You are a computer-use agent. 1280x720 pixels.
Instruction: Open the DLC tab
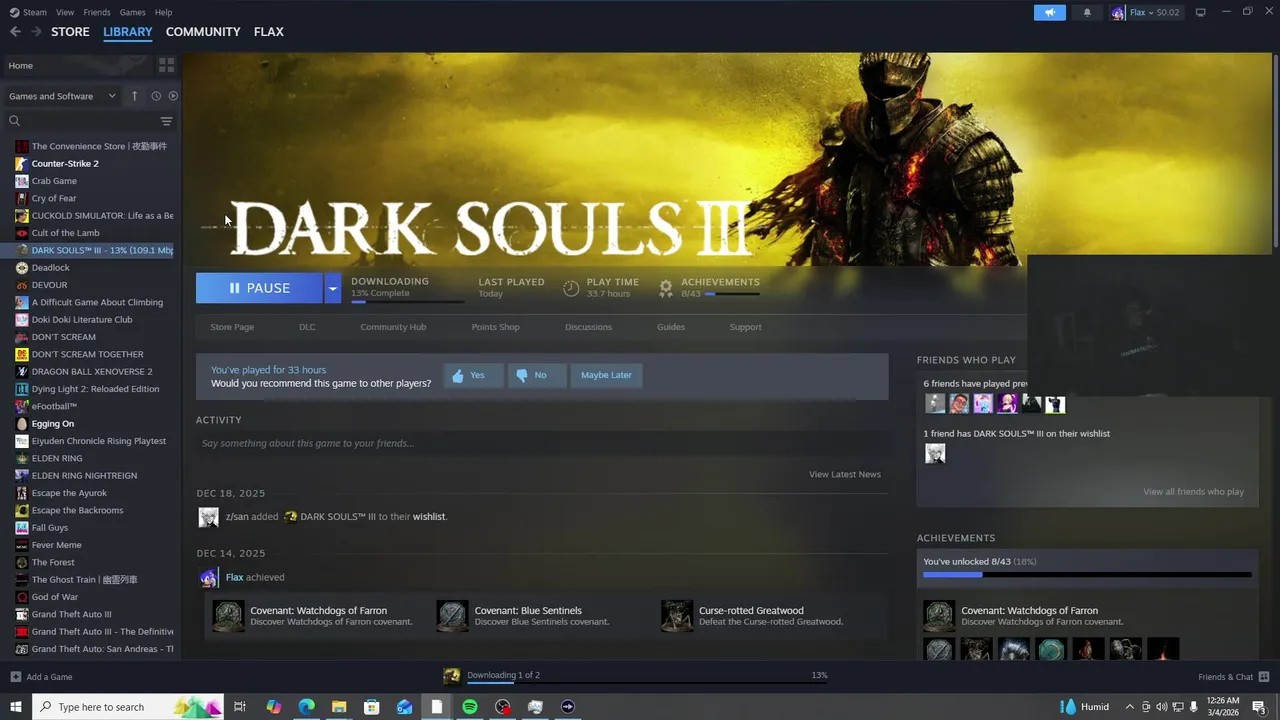[307, 327]
